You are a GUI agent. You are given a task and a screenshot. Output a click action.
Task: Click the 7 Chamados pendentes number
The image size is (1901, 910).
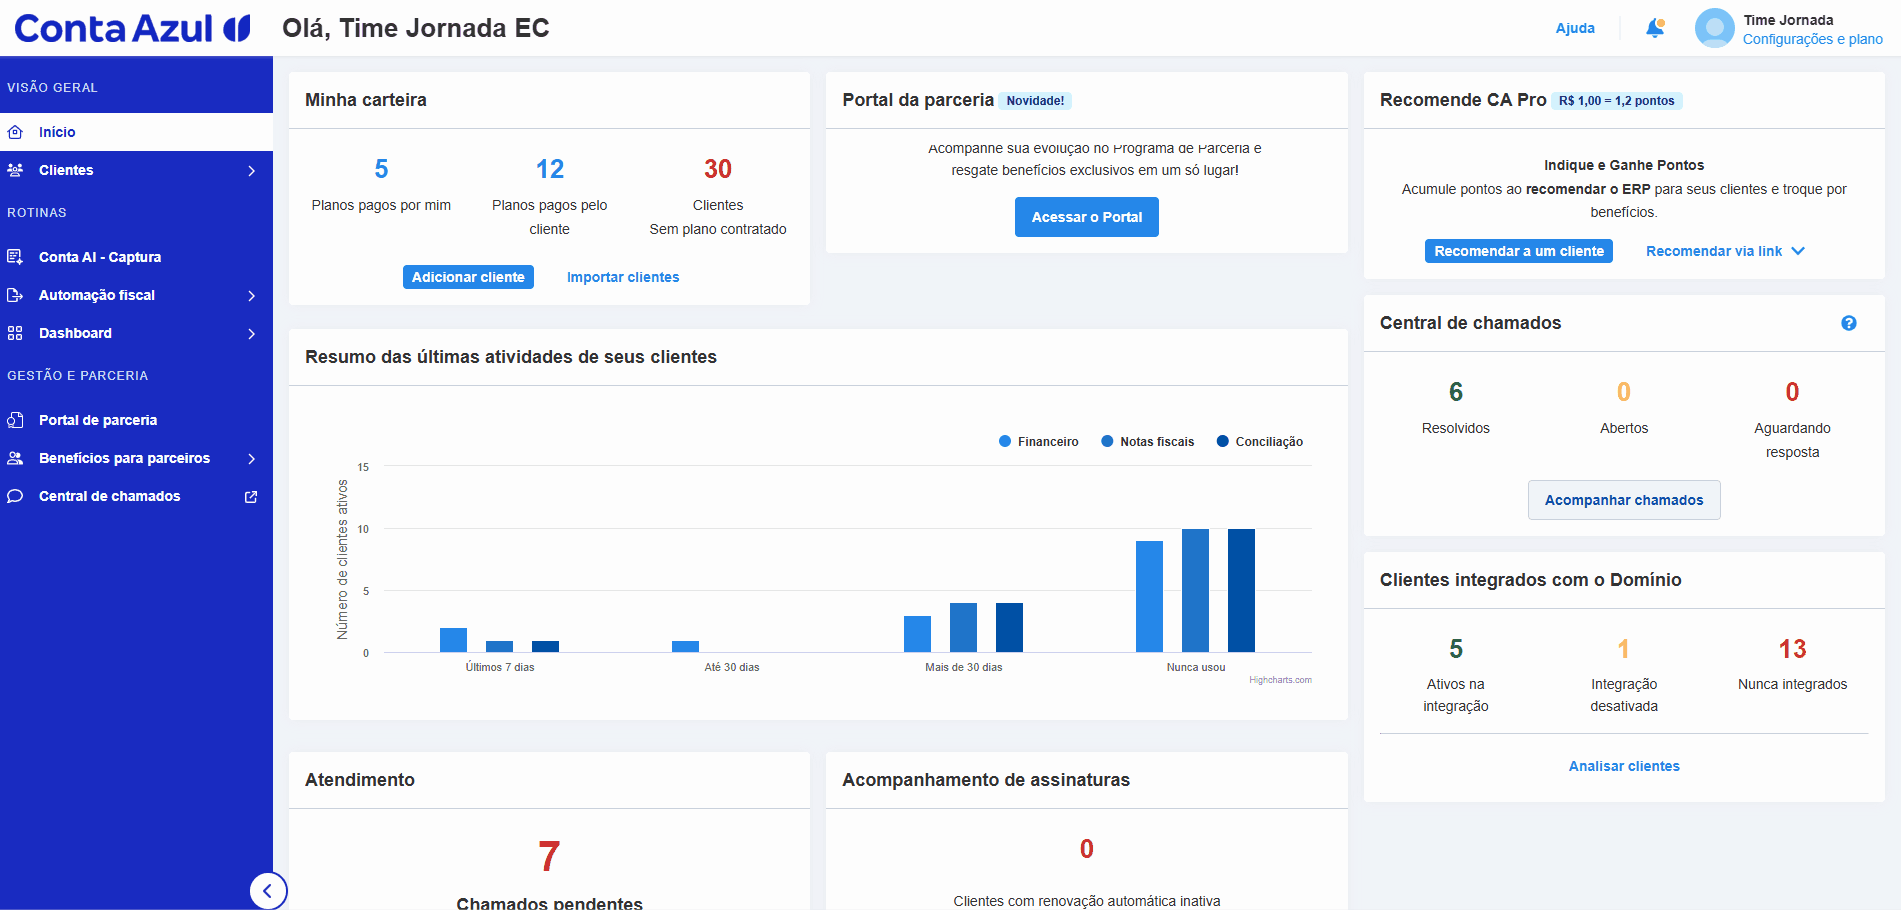tap(549, 857)
